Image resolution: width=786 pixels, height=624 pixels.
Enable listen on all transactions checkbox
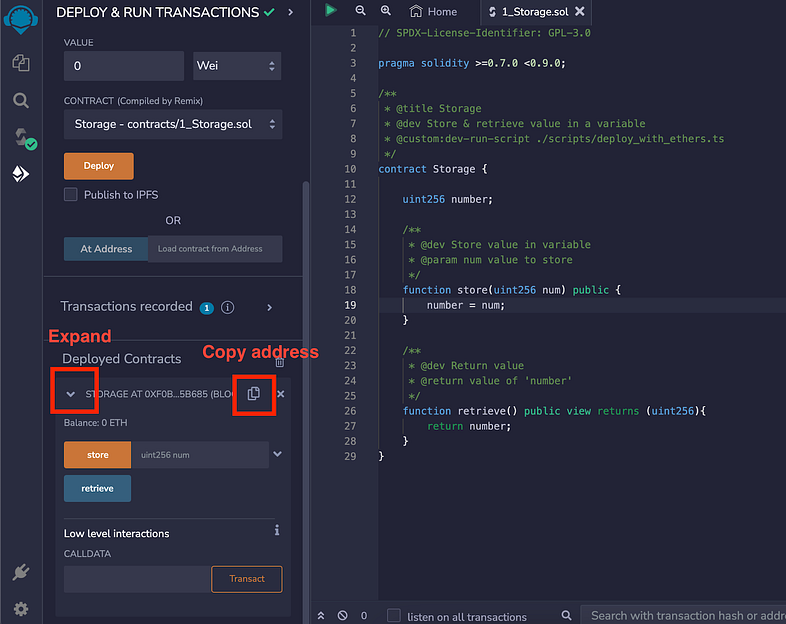point(394,615)
